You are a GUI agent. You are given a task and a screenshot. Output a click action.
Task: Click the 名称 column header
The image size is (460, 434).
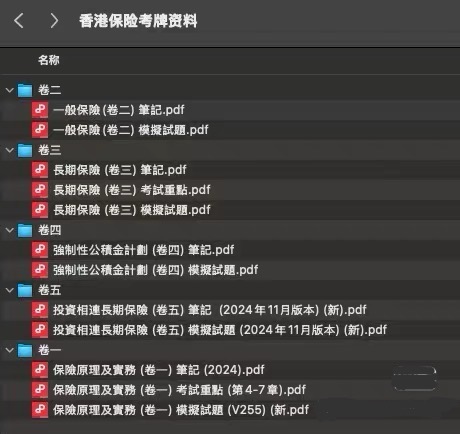pos(49,60)
